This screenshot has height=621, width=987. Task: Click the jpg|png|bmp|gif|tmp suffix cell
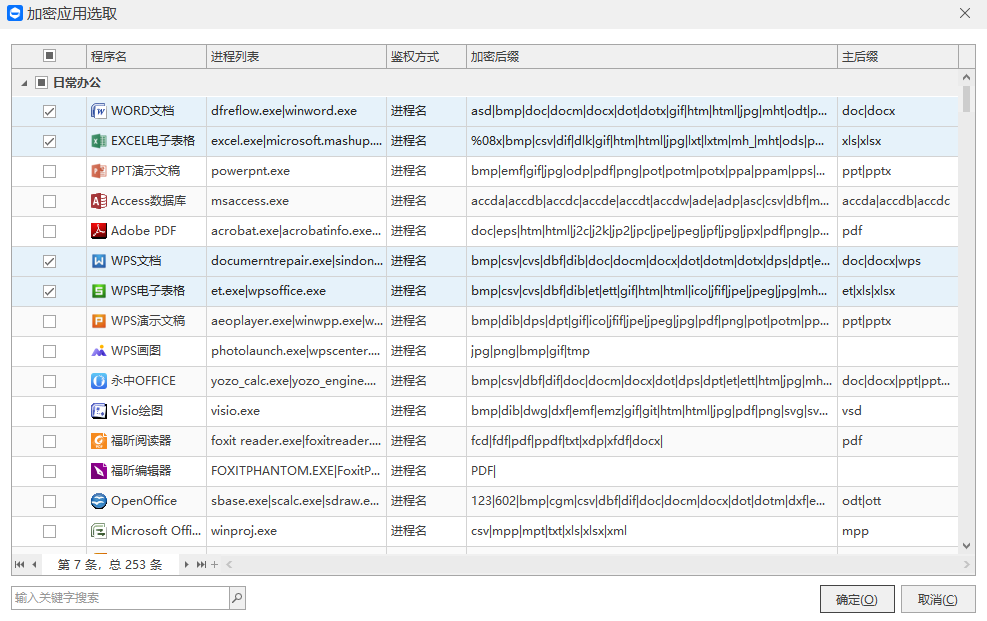click(651, 351)
